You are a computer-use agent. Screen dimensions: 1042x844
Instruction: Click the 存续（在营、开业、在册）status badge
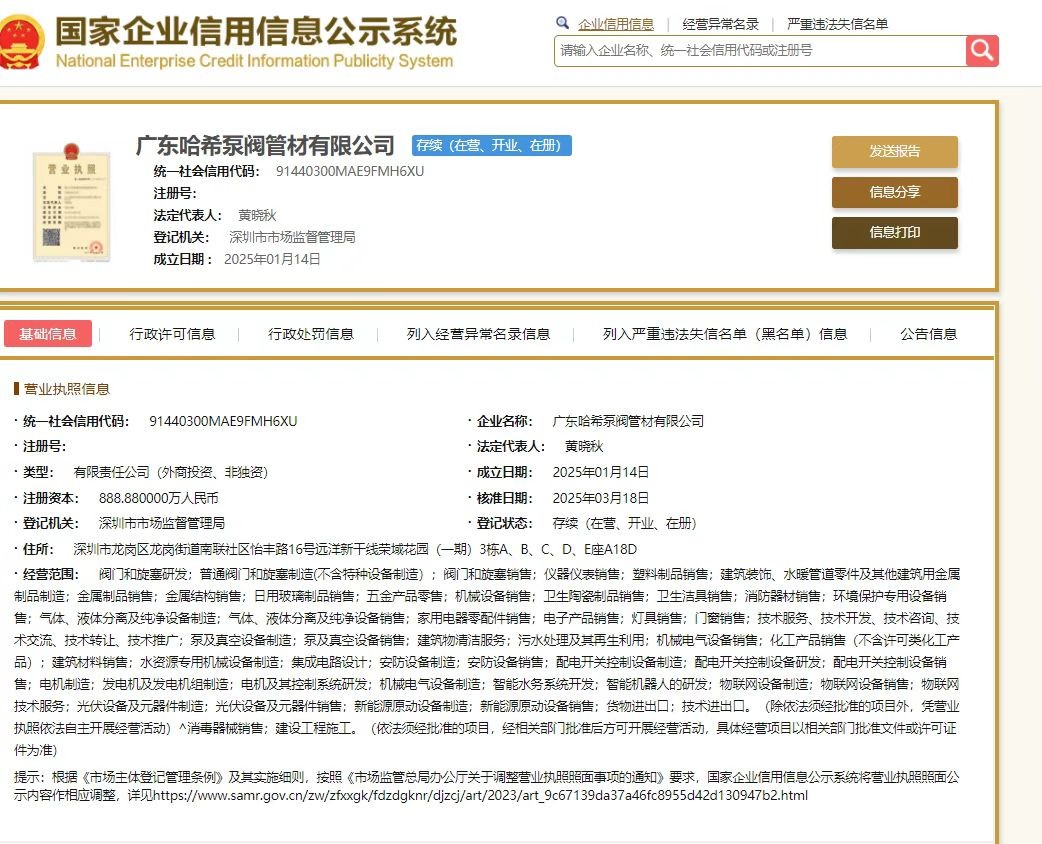[x=492, y=146]
